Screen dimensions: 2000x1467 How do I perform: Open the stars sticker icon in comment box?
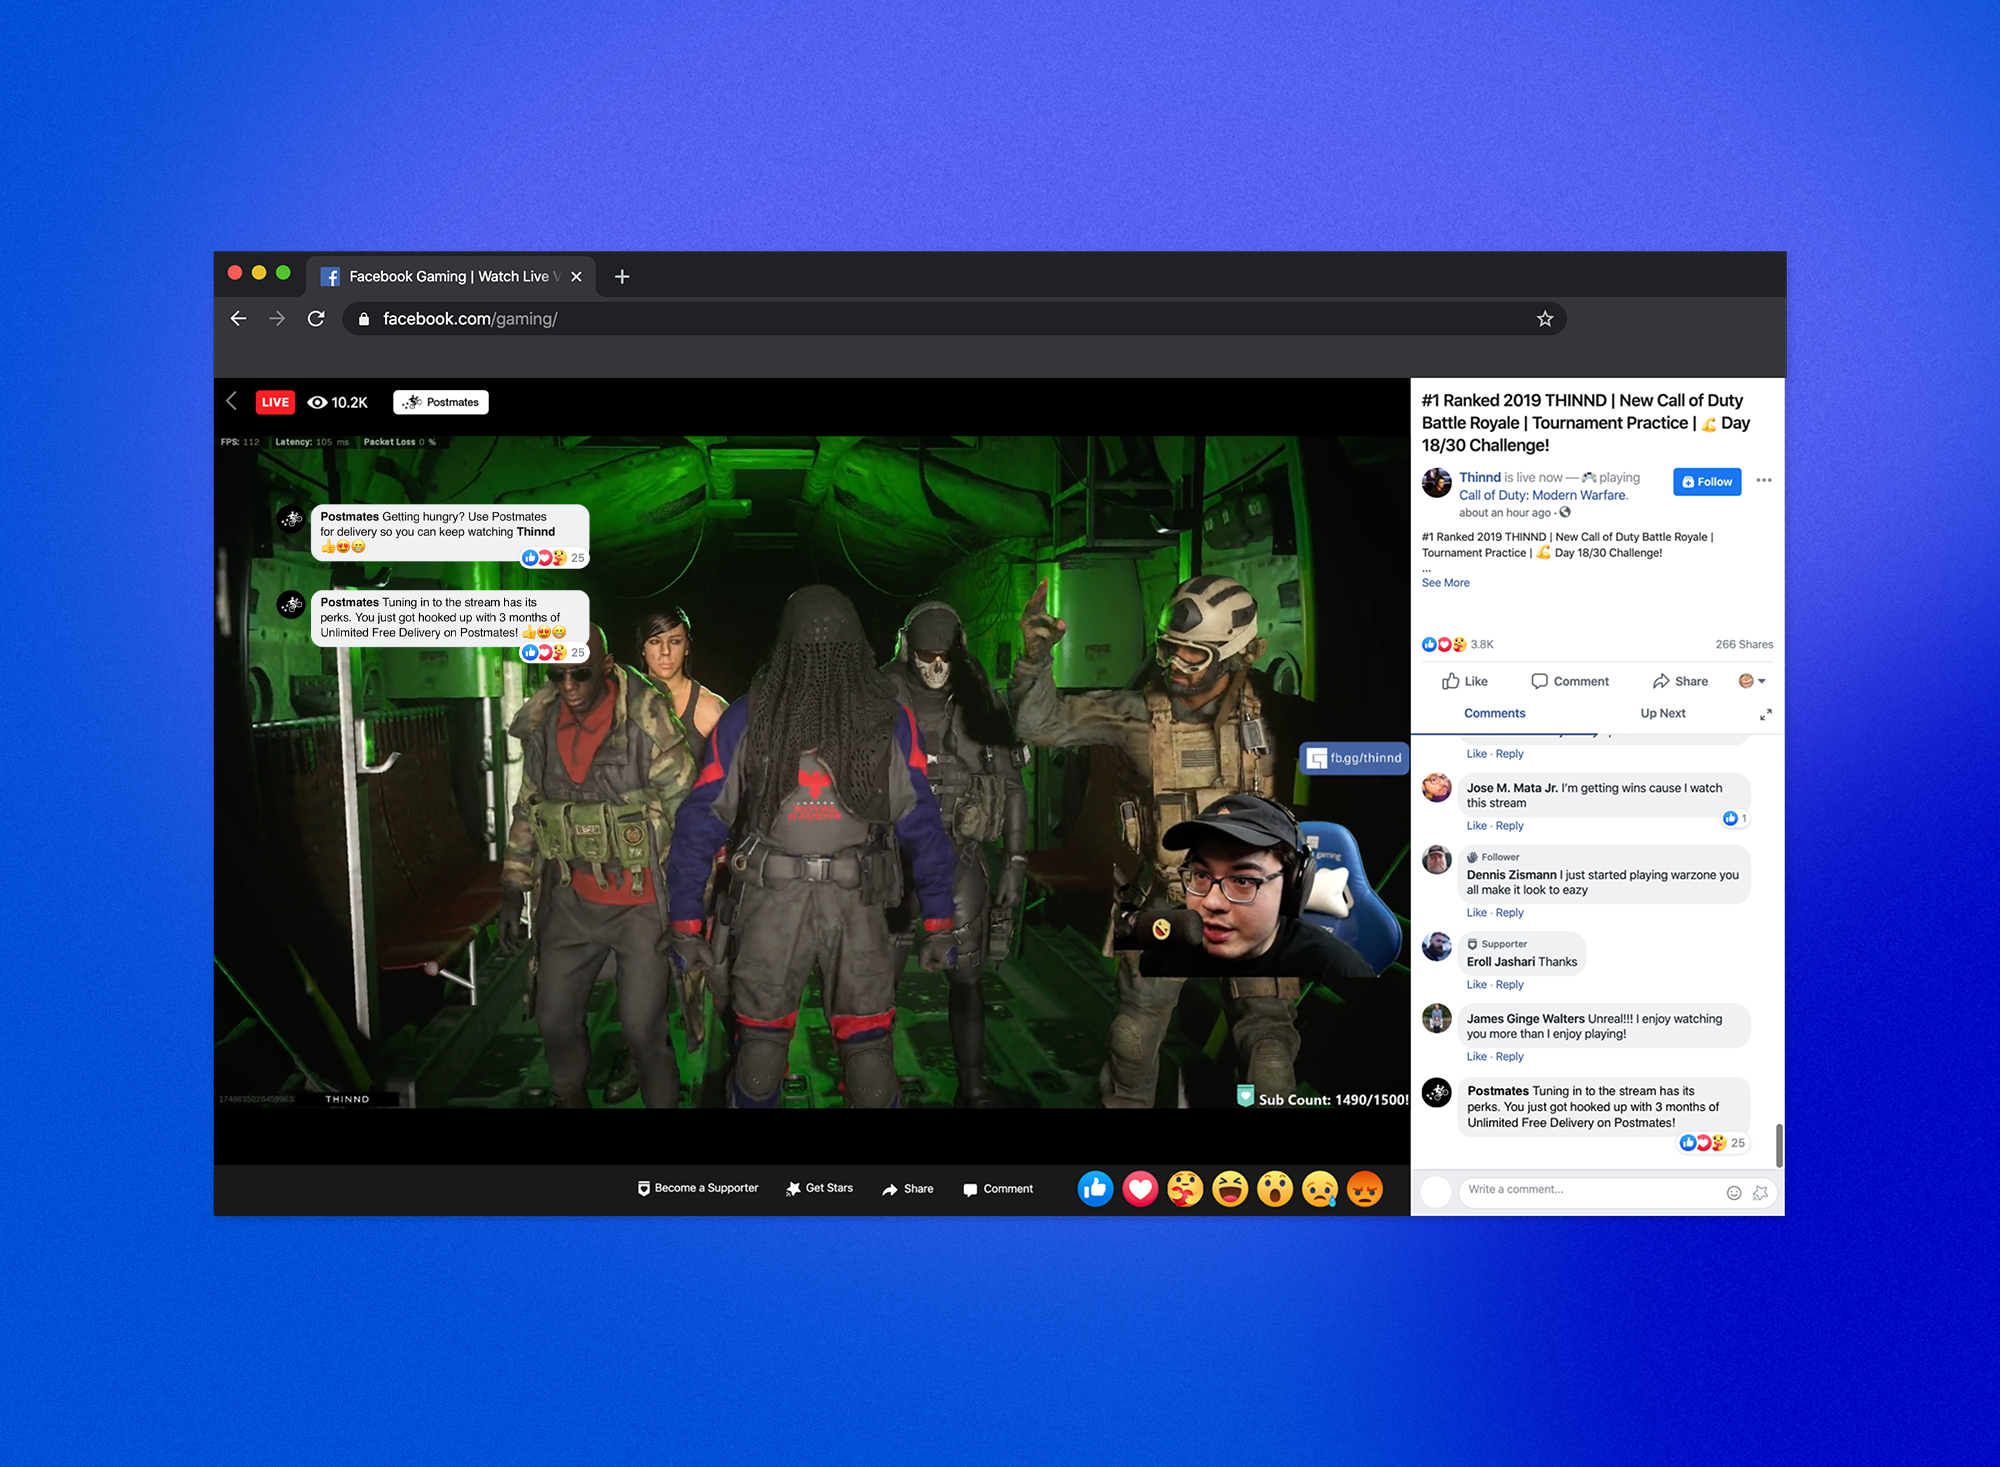(1761, 1192)
